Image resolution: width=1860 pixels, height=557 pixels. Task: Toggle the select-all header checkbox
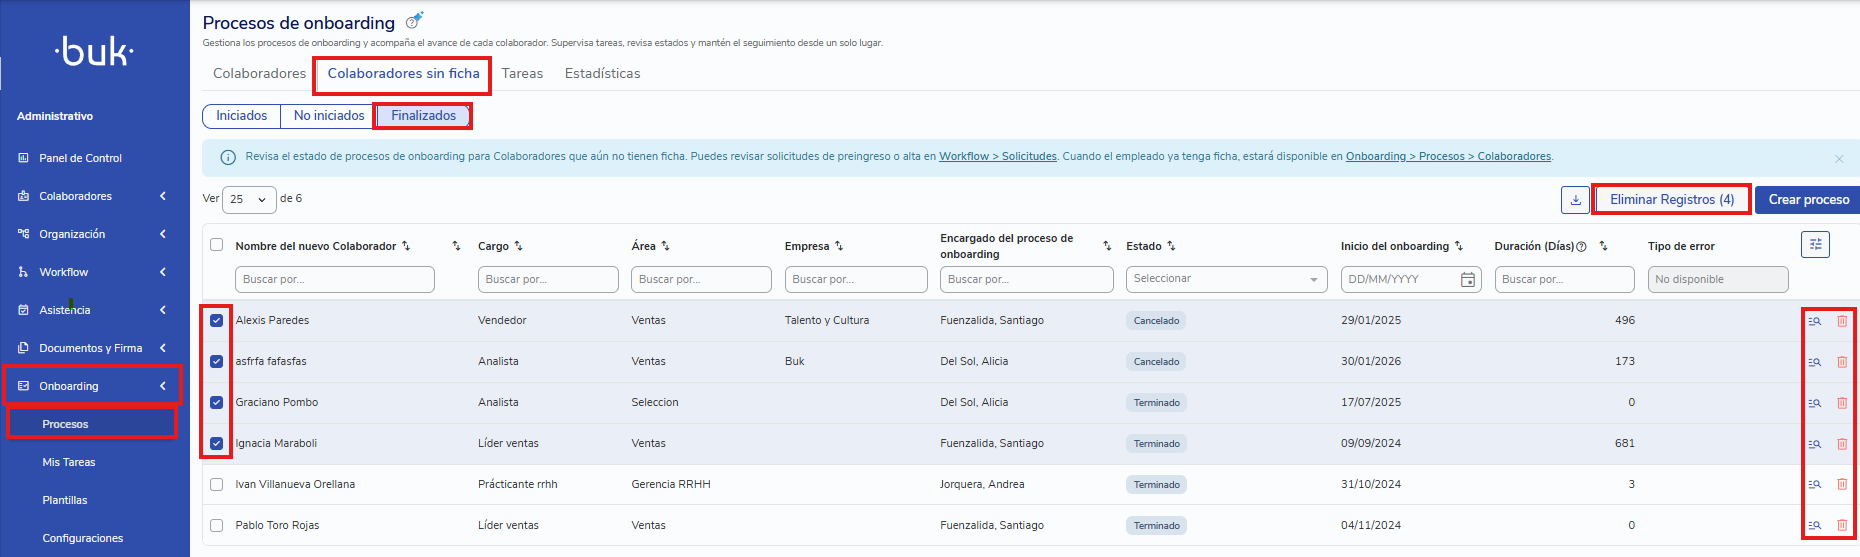click(217, 245)
